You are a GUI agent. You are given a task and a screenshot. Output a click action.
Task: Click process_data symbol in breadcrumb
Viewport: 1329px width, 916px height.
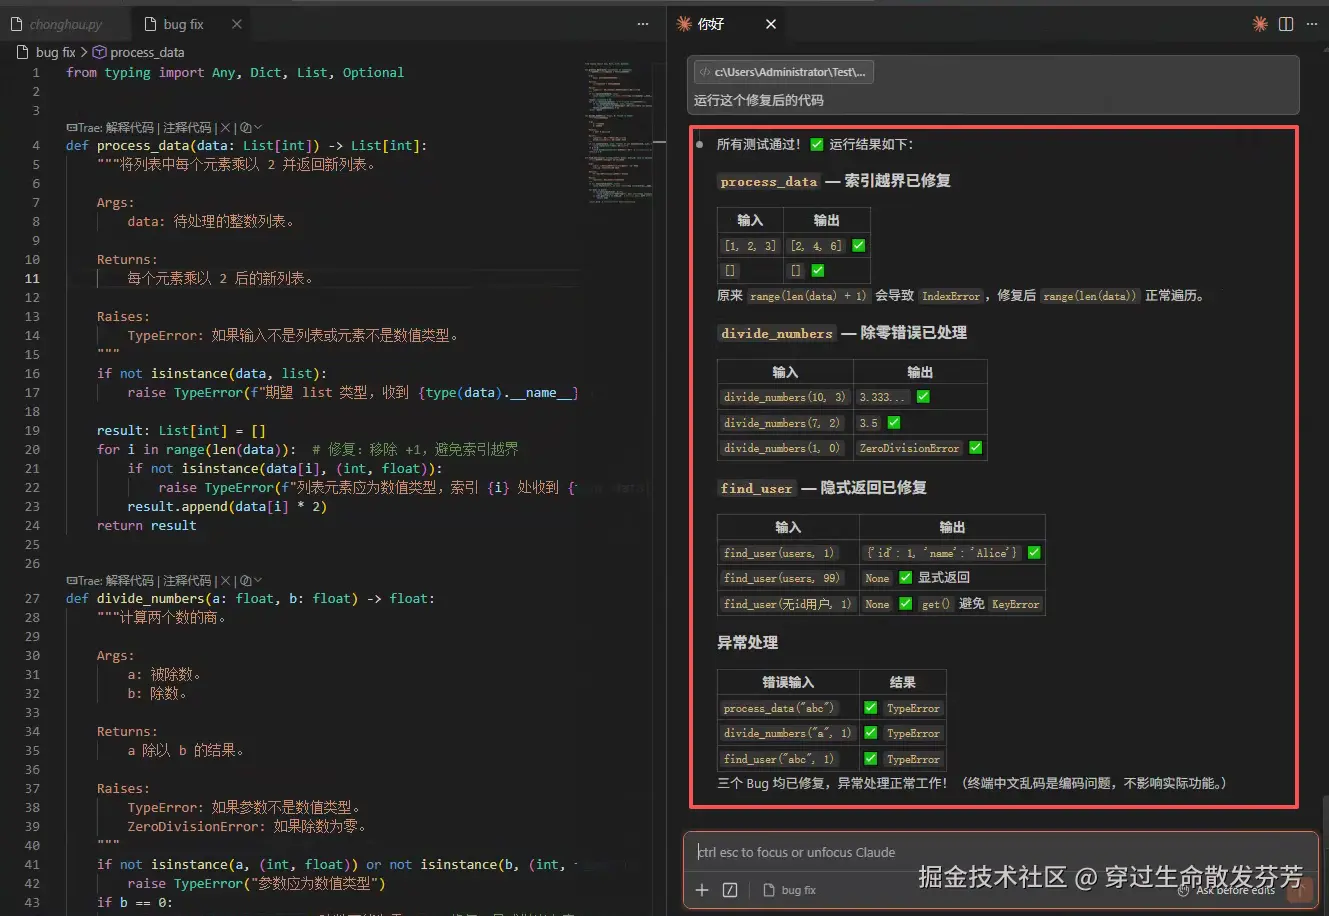tap(147, 52)
